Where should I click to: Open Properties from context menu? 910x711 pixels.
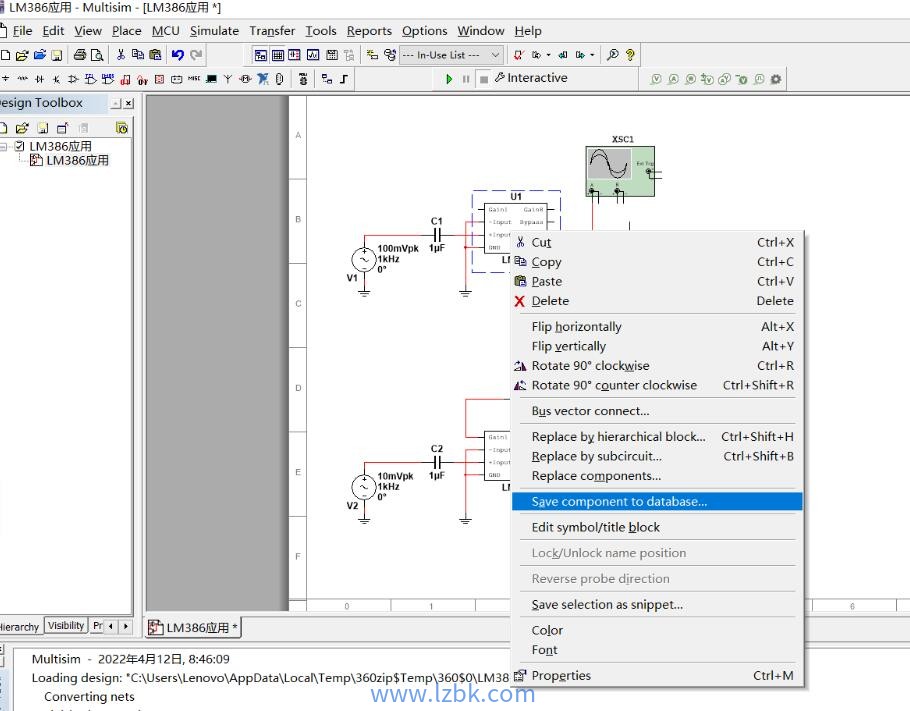tap(657, 676)
